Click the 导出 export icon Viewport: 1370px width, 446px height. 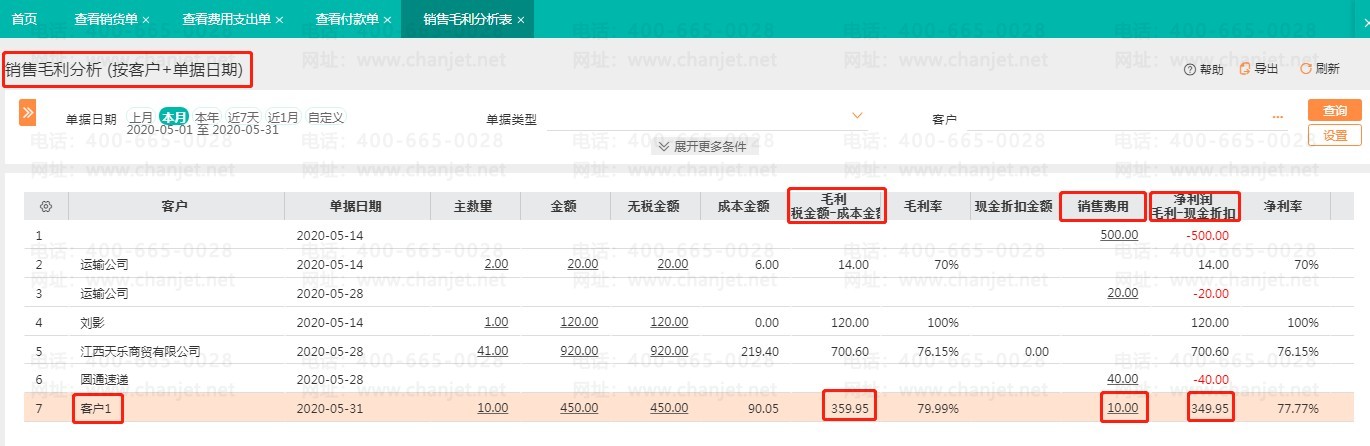(x=1245, y=69)
